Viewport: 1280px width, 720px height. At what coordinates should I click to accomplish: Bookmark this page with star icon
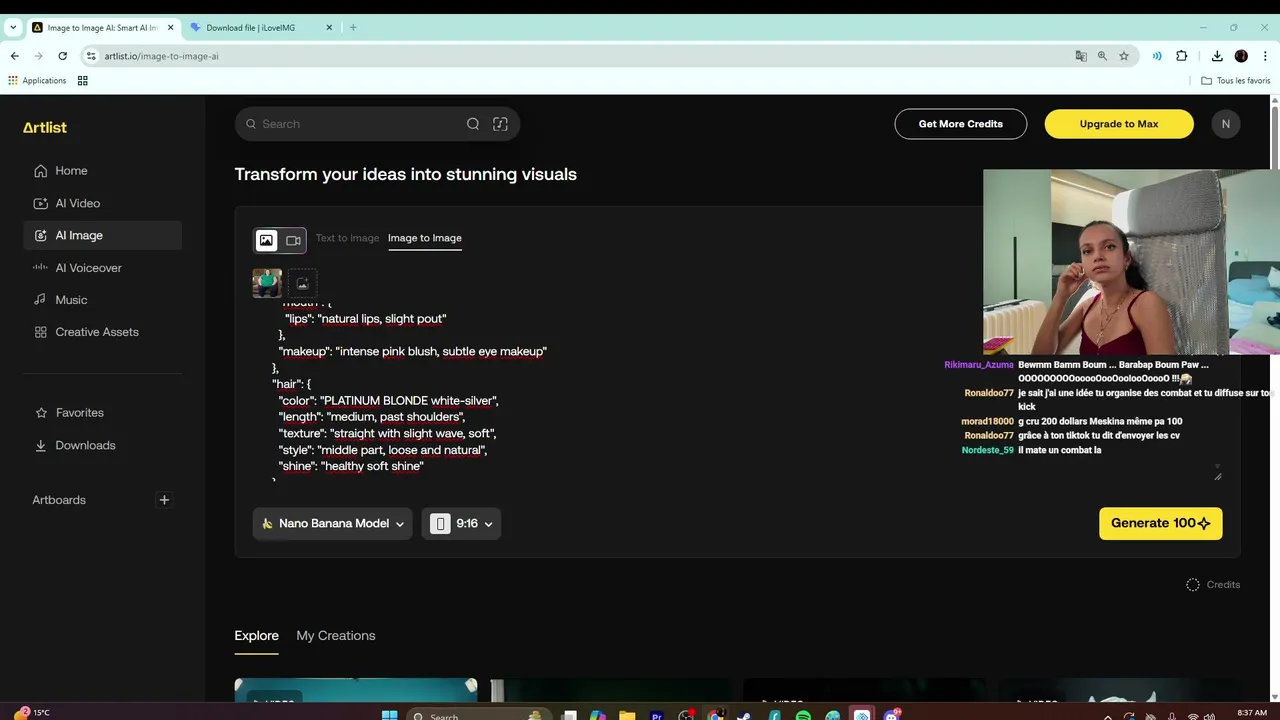click(1124, 56)
